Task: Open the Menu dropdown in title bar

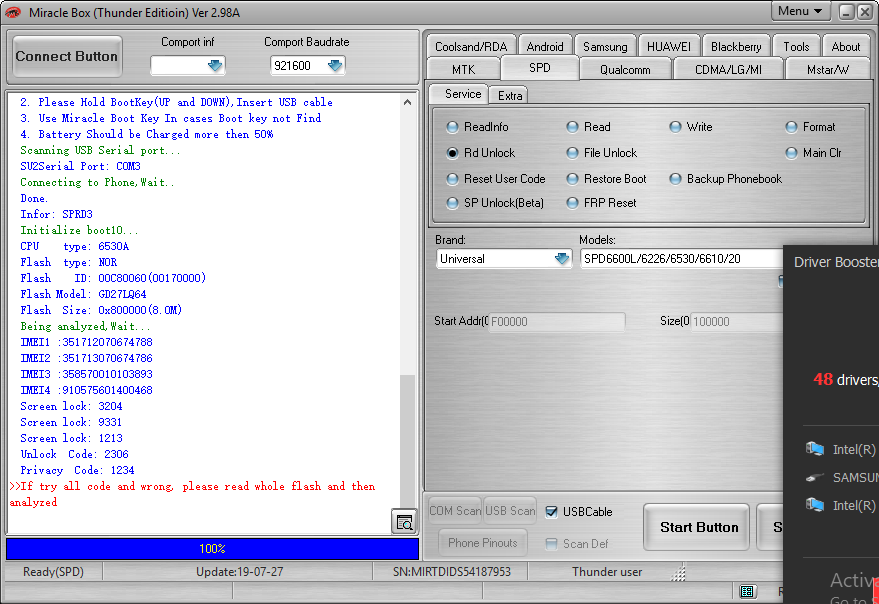Action: (x=800, y=11)
